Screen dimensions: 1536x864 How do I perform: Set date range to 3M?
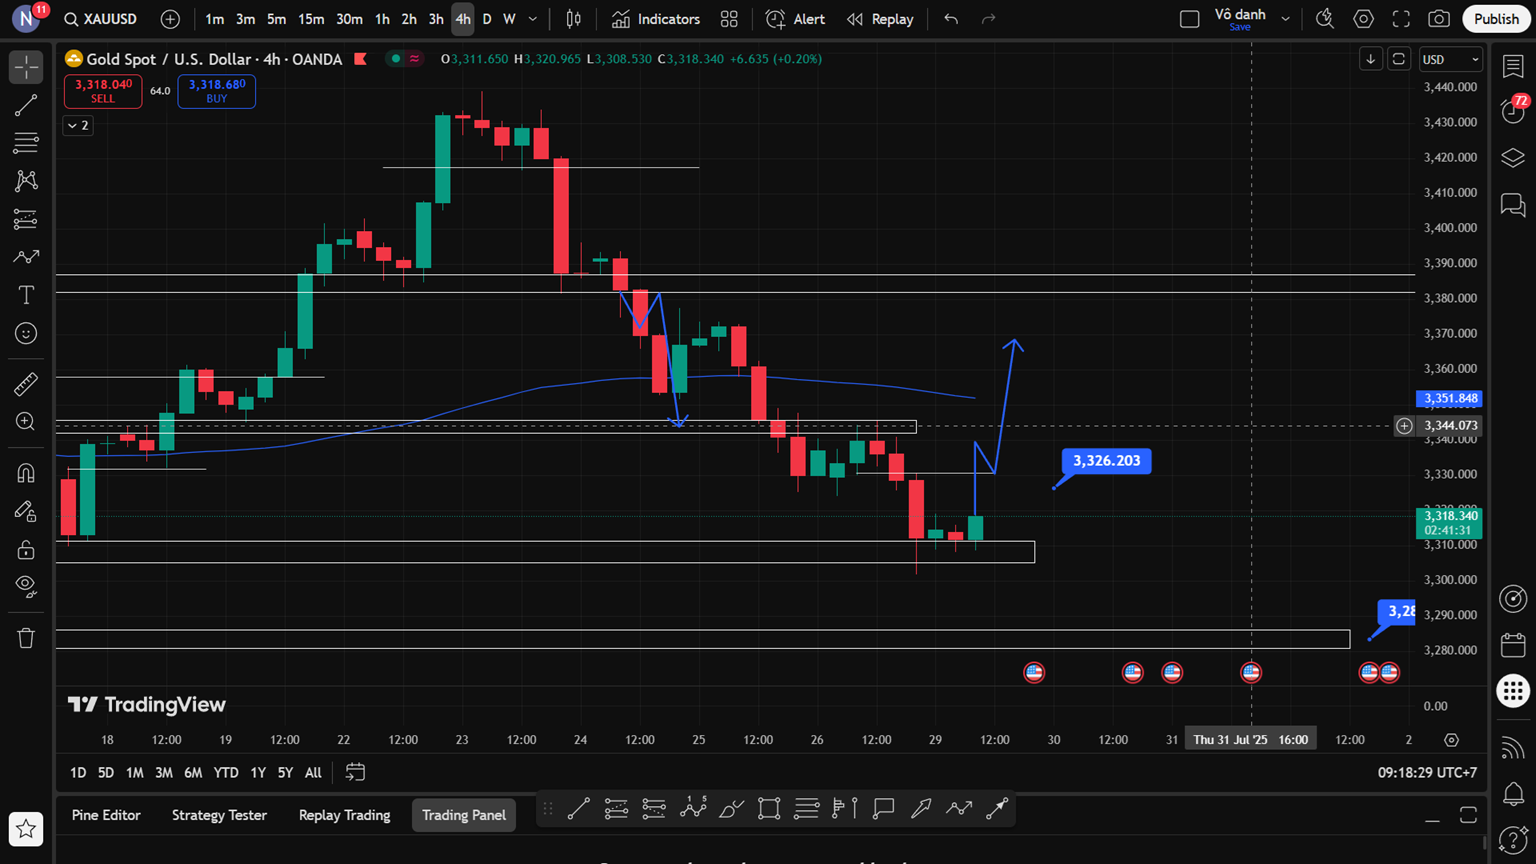pyautogui.click(x=163, y=772)
